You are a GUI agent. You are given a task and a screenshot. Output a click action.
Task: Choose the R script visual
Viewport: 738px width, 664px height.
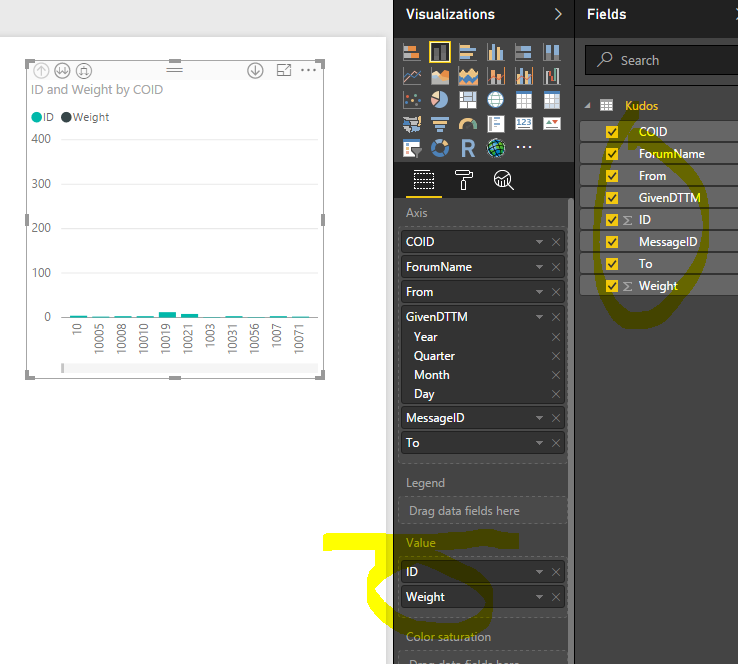click(x=467, y=148)
